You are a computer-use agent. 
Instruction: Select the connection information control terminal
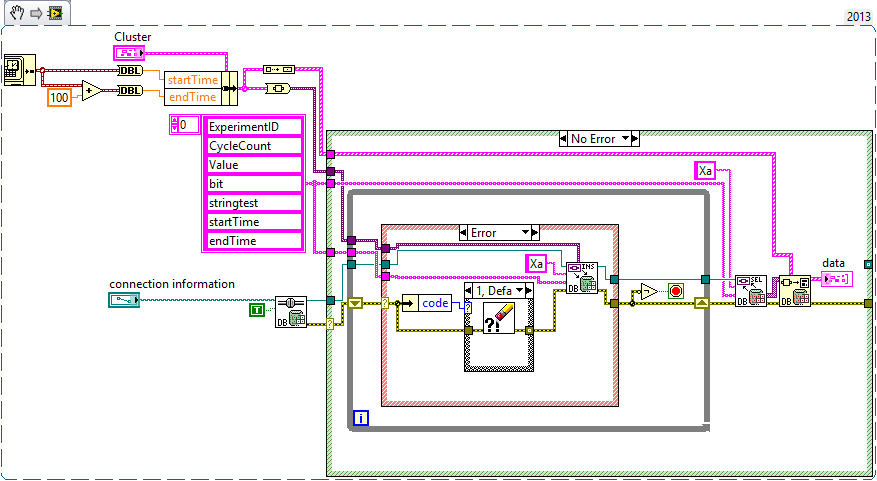(124, 299)
